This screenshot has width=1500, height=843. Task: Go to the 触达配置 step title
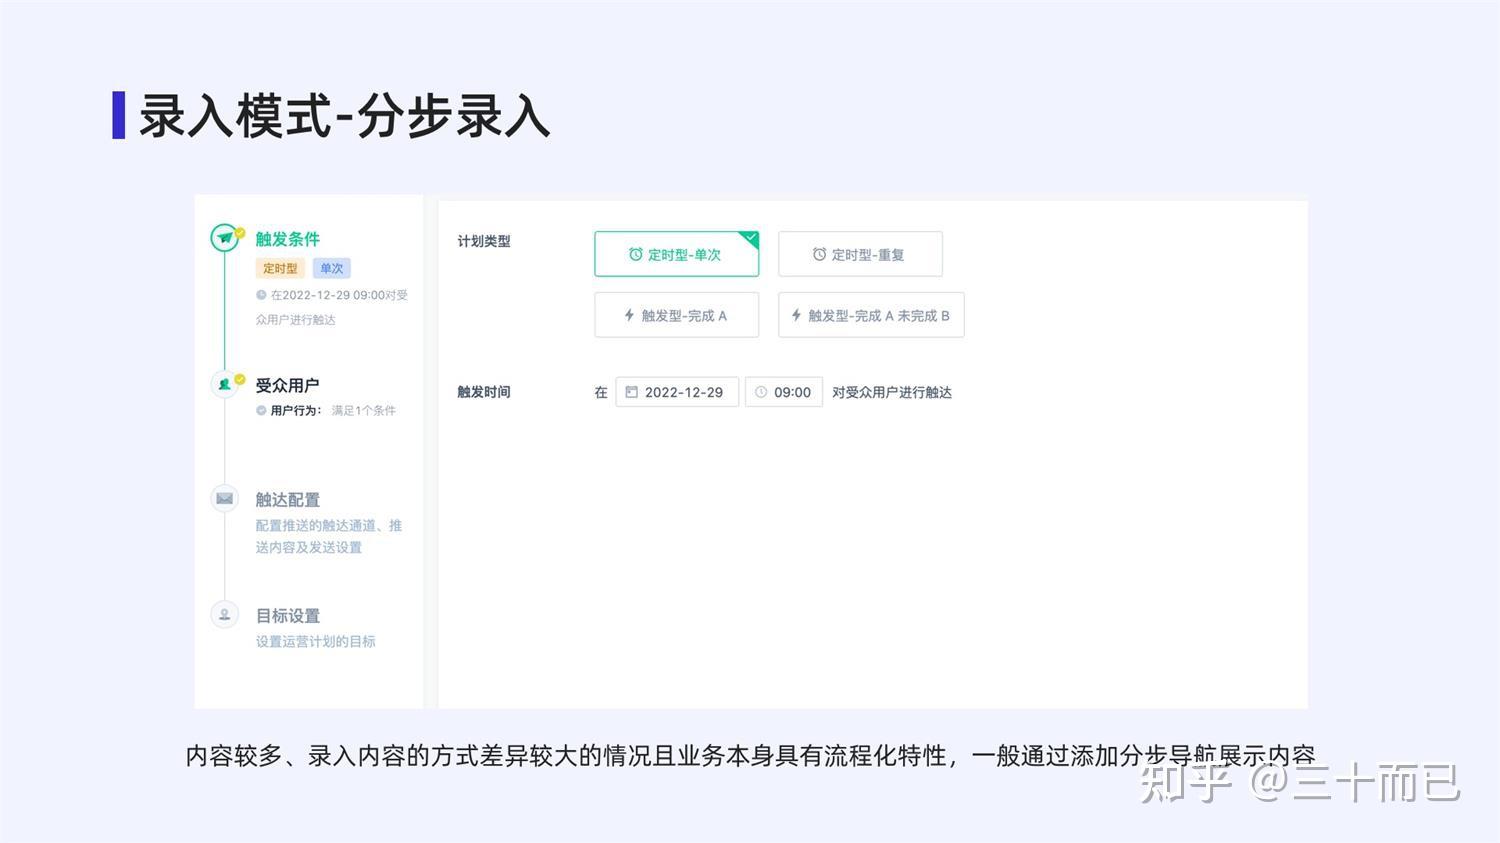point(287,499)
